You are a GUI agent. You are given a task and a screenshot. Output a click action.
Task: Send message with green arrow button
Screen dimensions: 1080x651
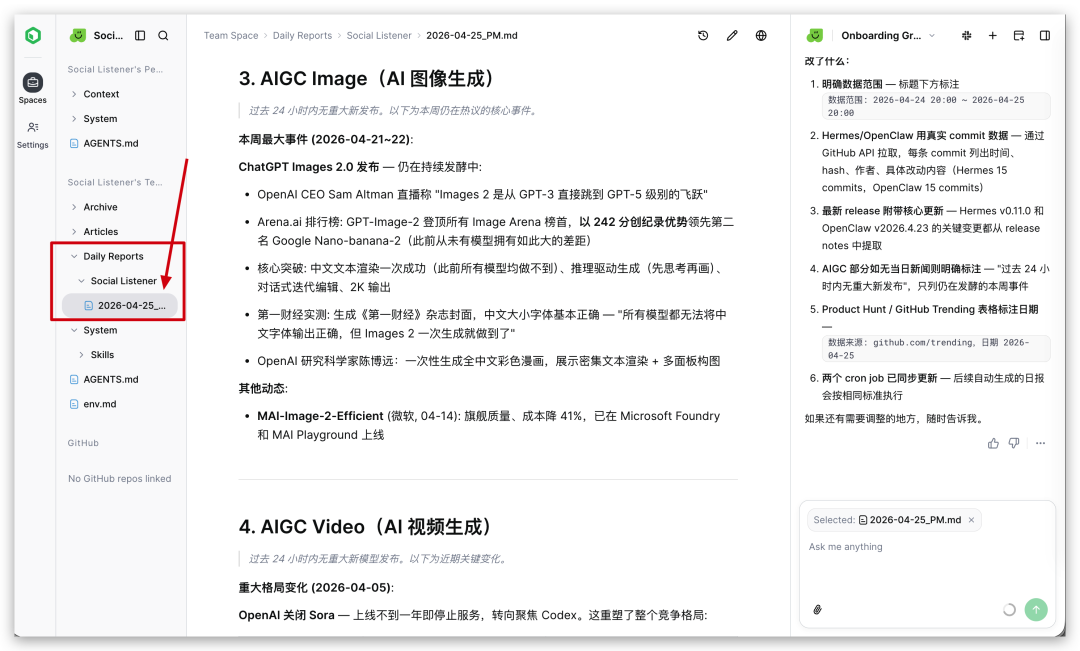click(1036, 610)
